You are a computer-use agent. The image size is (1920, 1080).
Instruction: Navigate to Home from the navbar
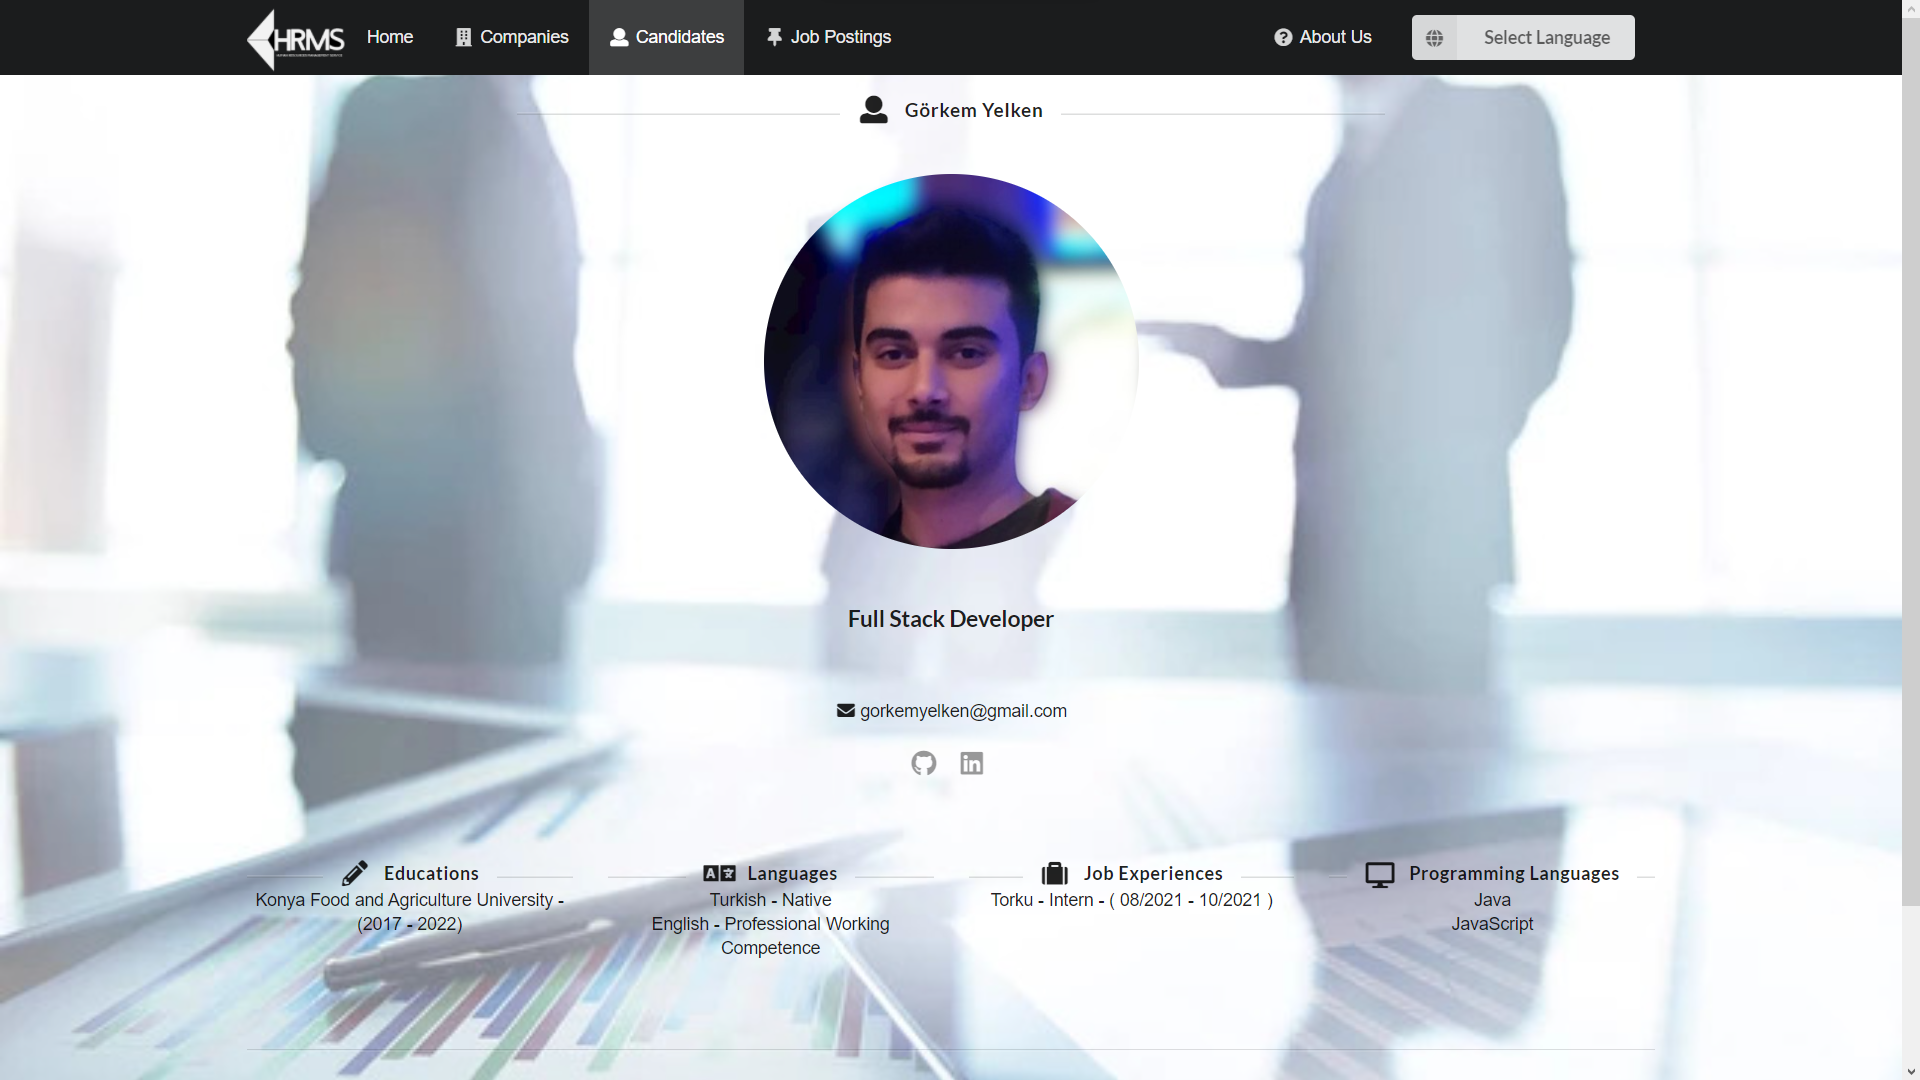[x=389, y=36]
